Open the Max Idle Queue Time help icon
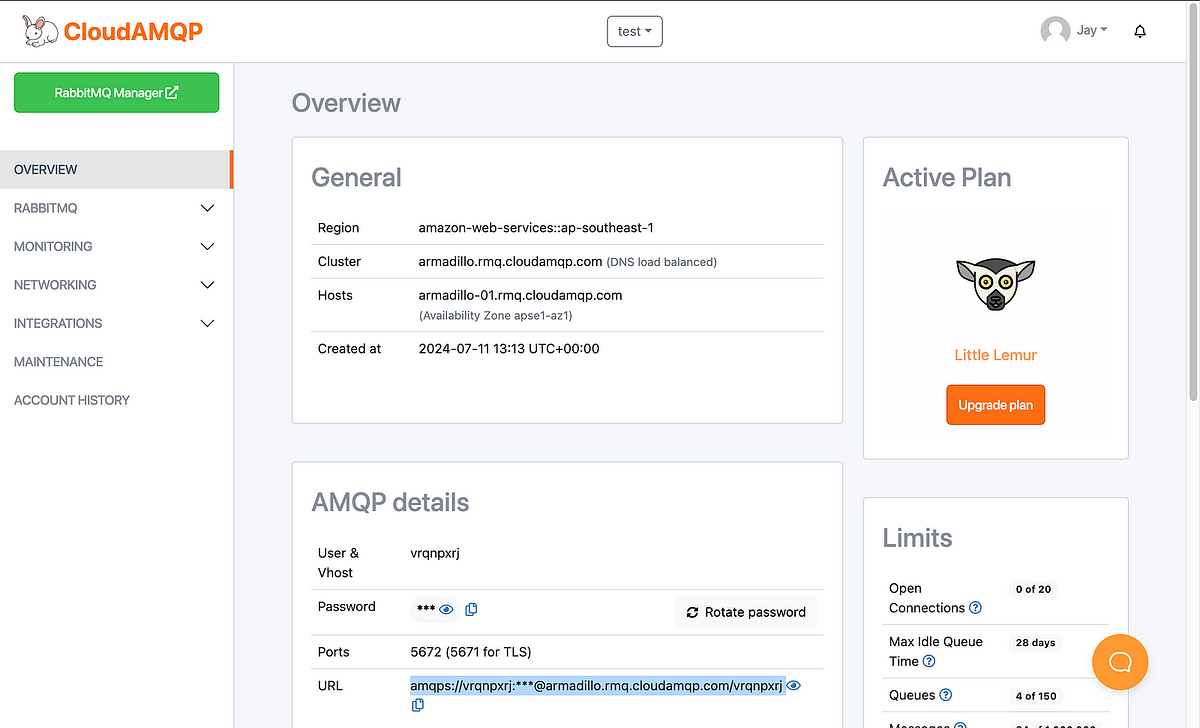This screenshot has width=1200, height=728. (928, 661)
